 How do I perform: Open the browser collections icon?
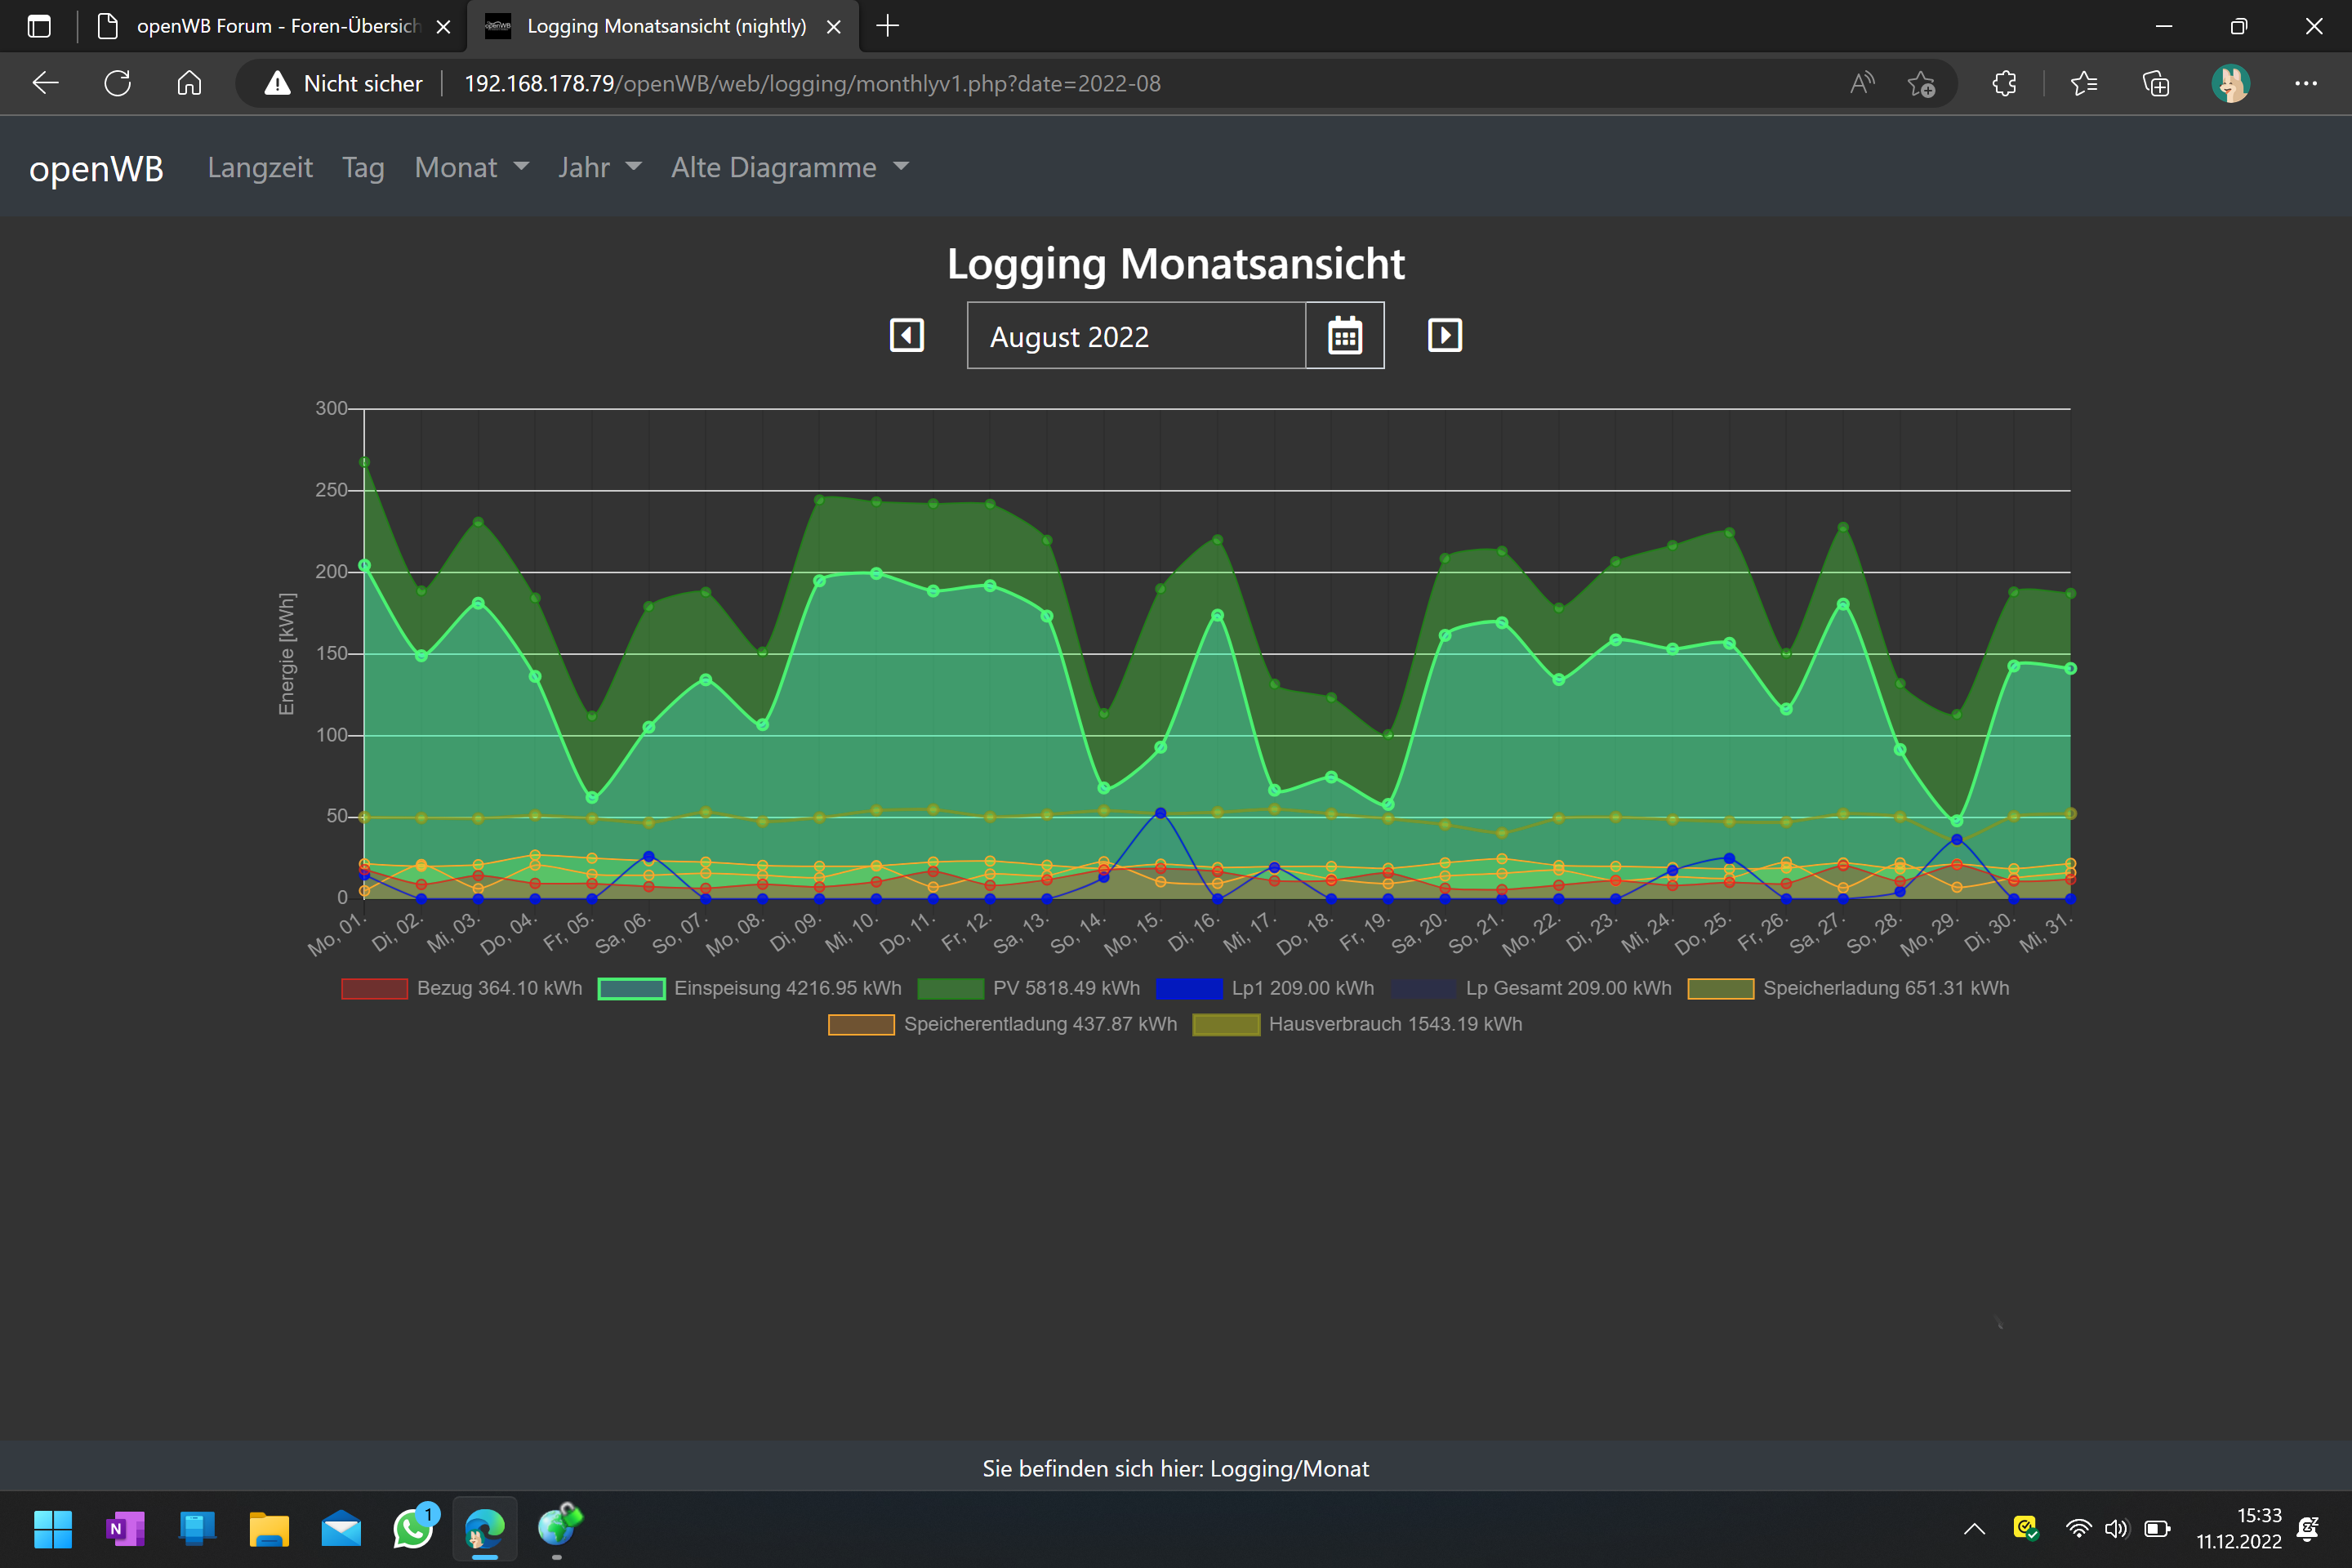point(2155,83)
